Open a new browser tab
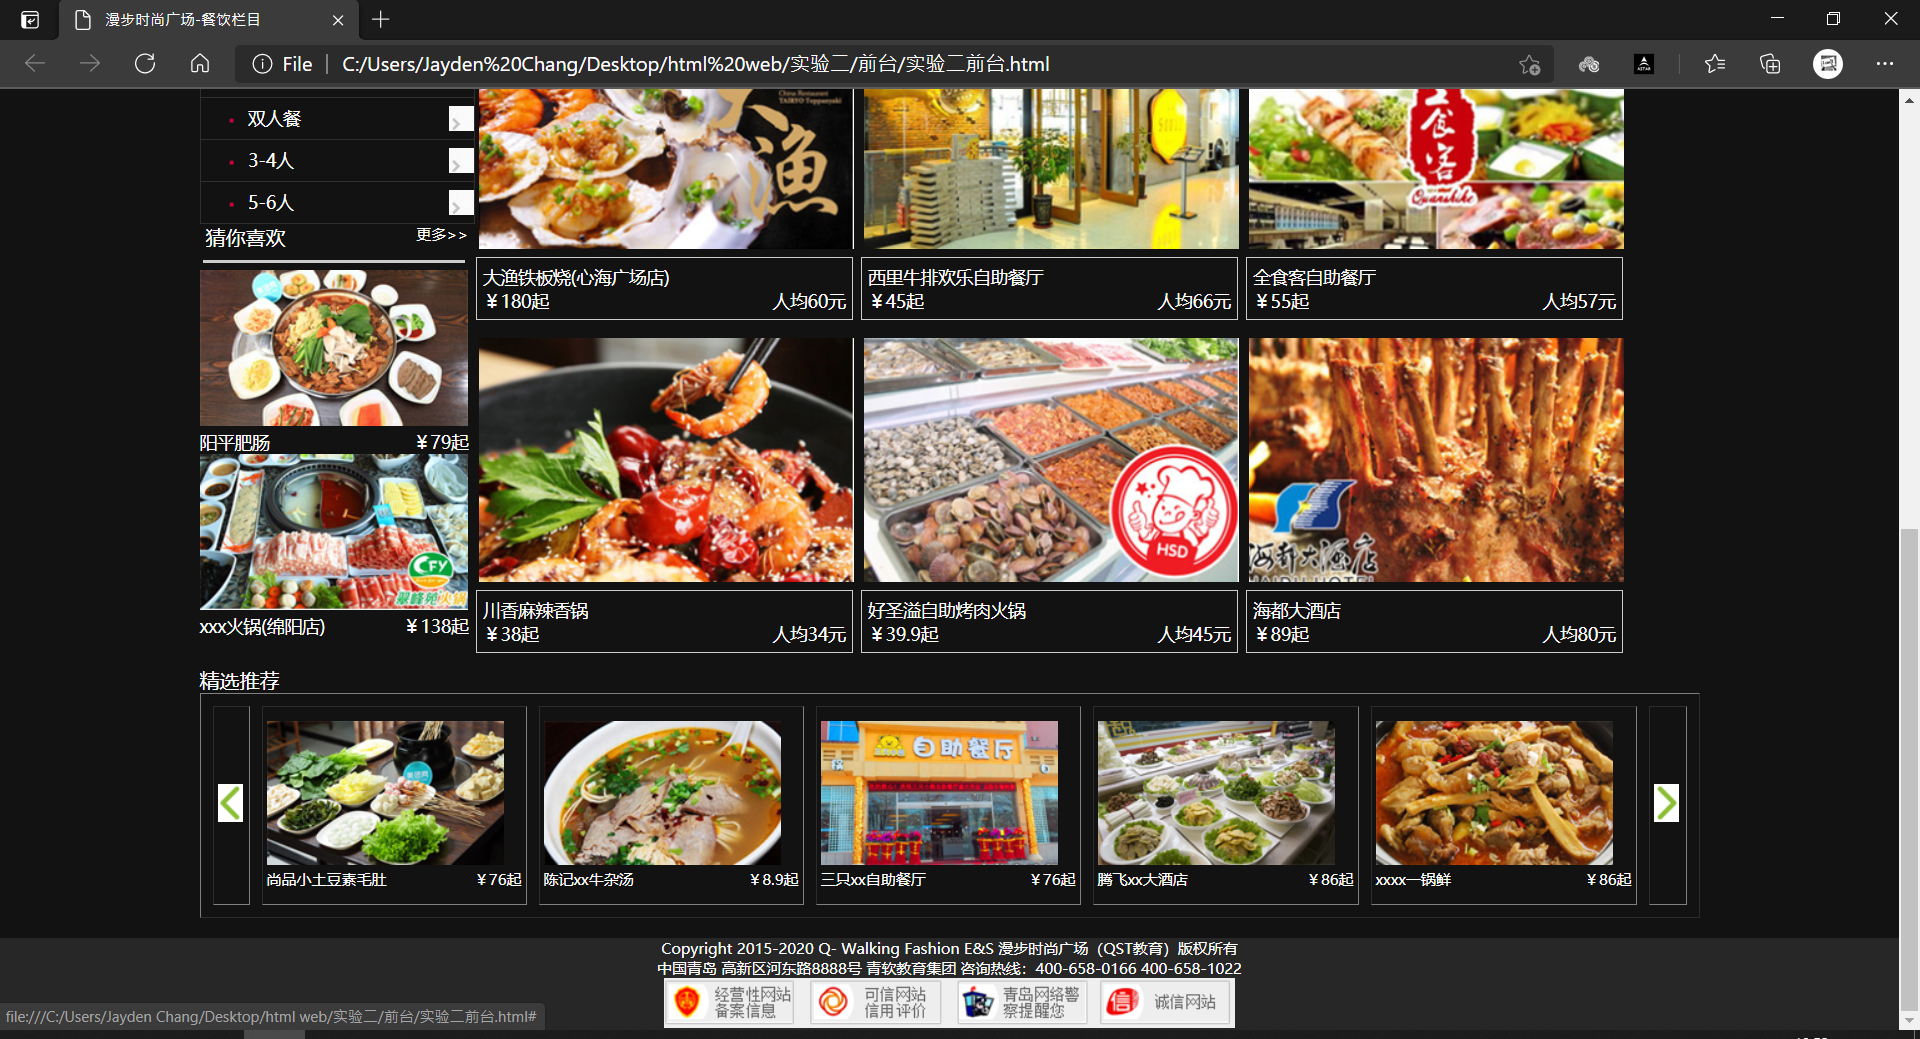The image size is (1920, 1039). point(381,19)
